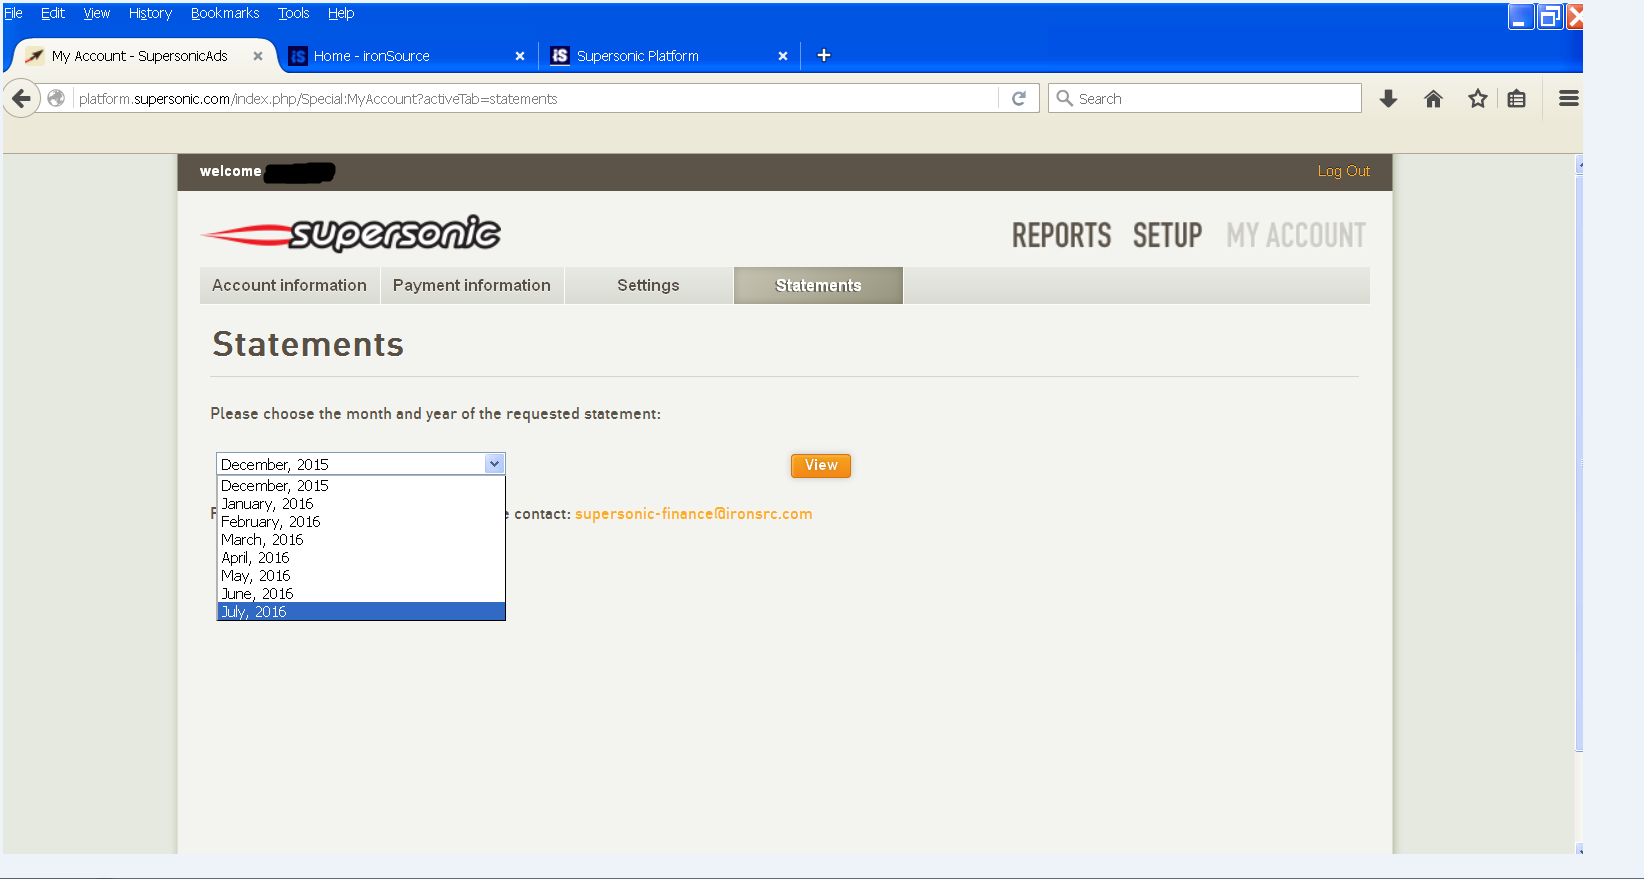Viewport: 1644px width, 879px height.
Task: Open the Help menu
Action: [341, 13]
